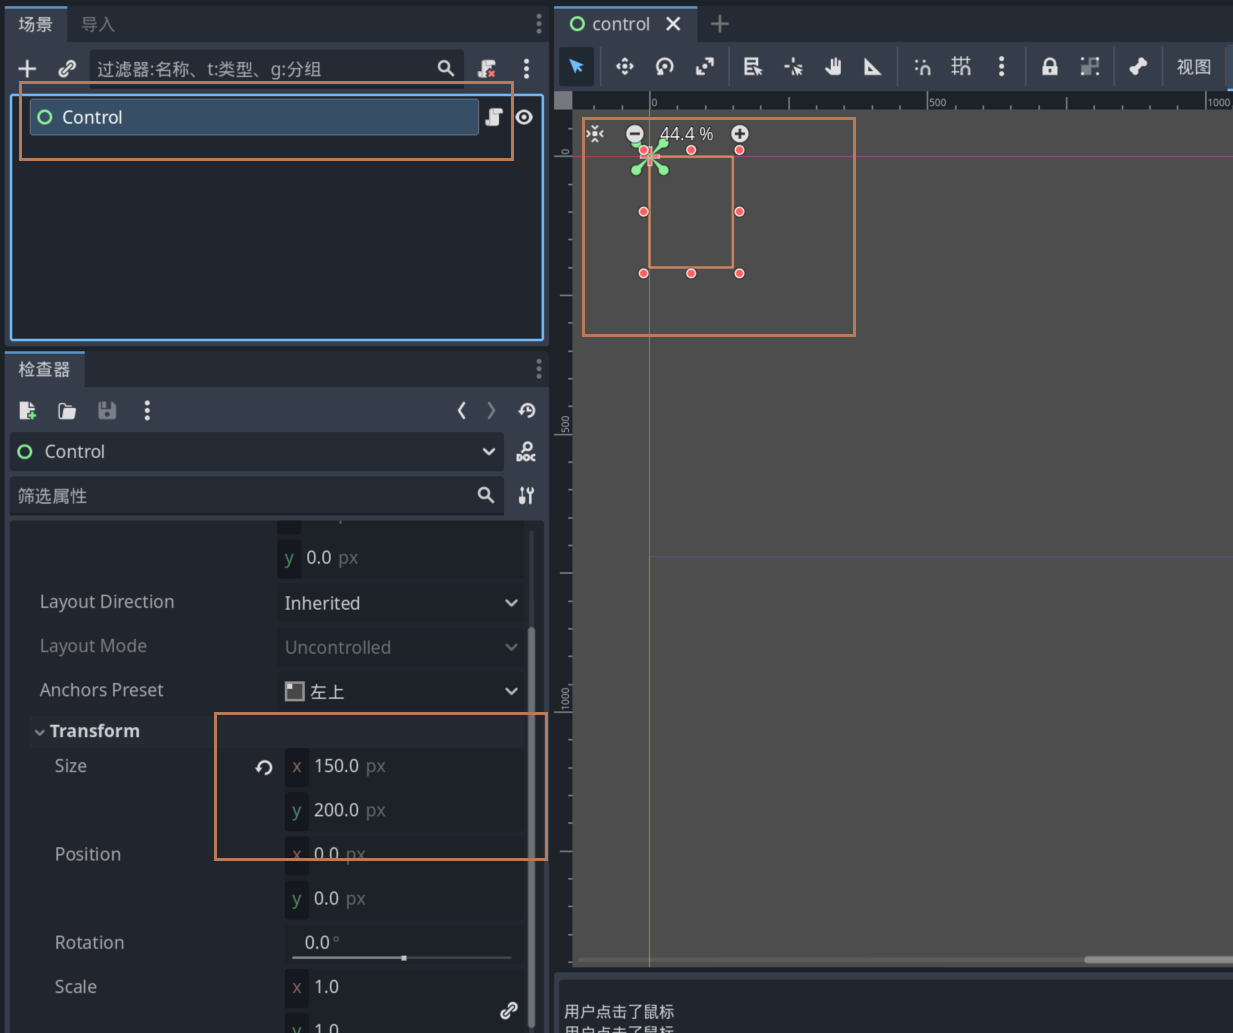Image resolution: width=1233 pixels, height=1033 pixels.
Task: Click the 用户点击了鼠标 output log line
Action: [619, 1011]
